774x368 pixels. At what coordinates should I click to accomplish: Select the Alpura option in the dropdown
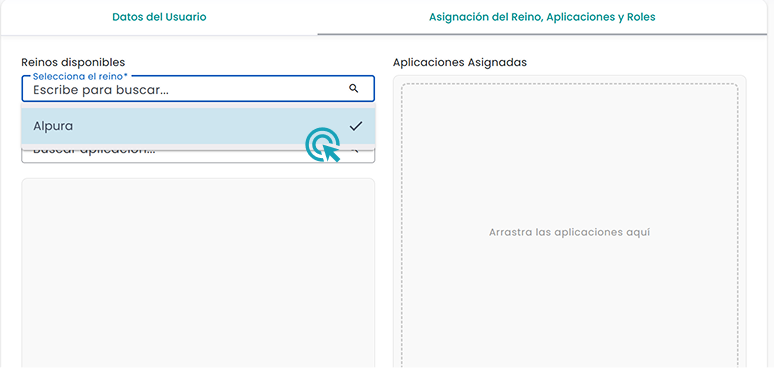click(x=198, y=126)
